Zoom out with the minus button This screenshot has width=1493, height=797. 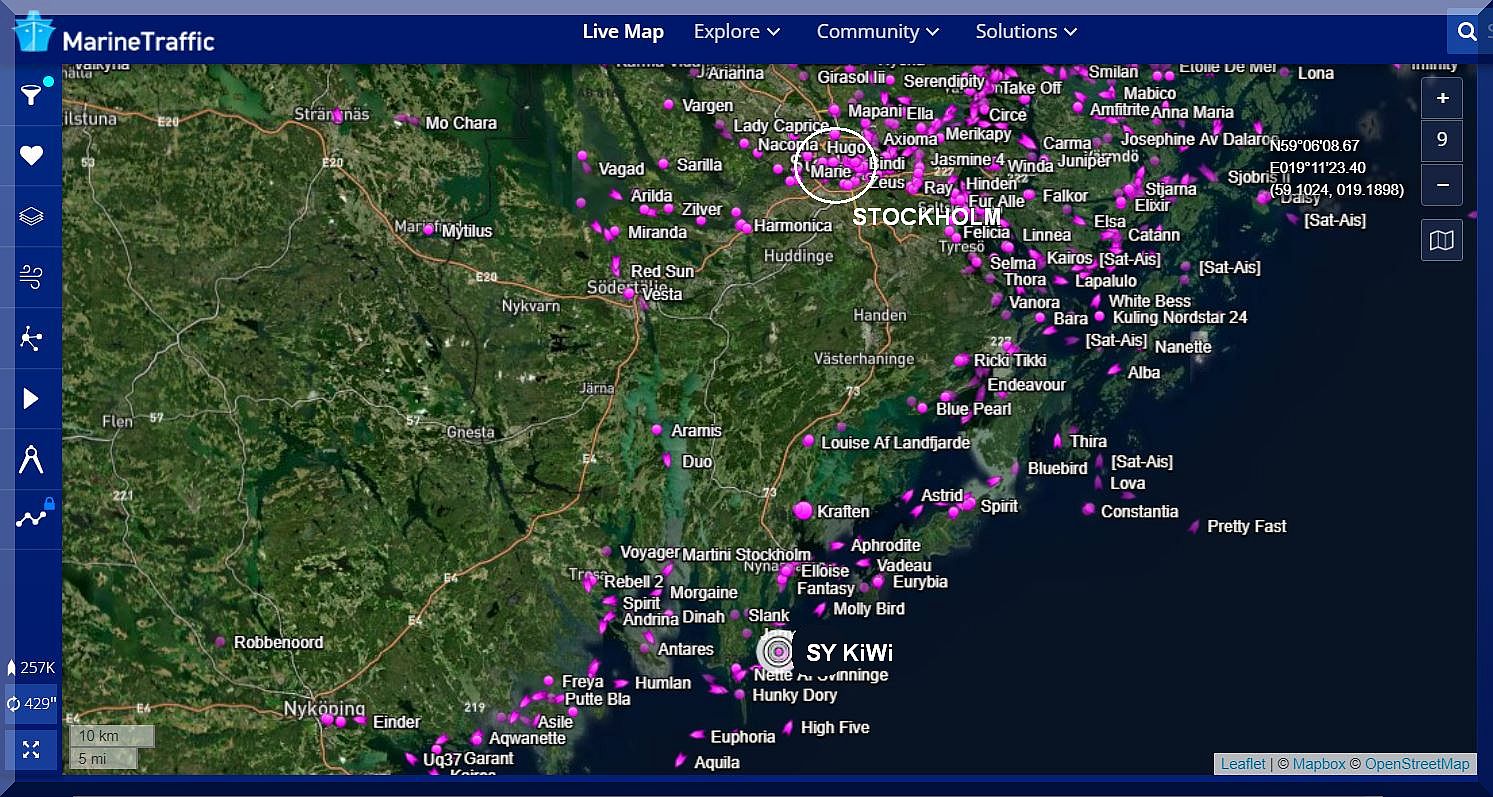tap(1442, 185)
